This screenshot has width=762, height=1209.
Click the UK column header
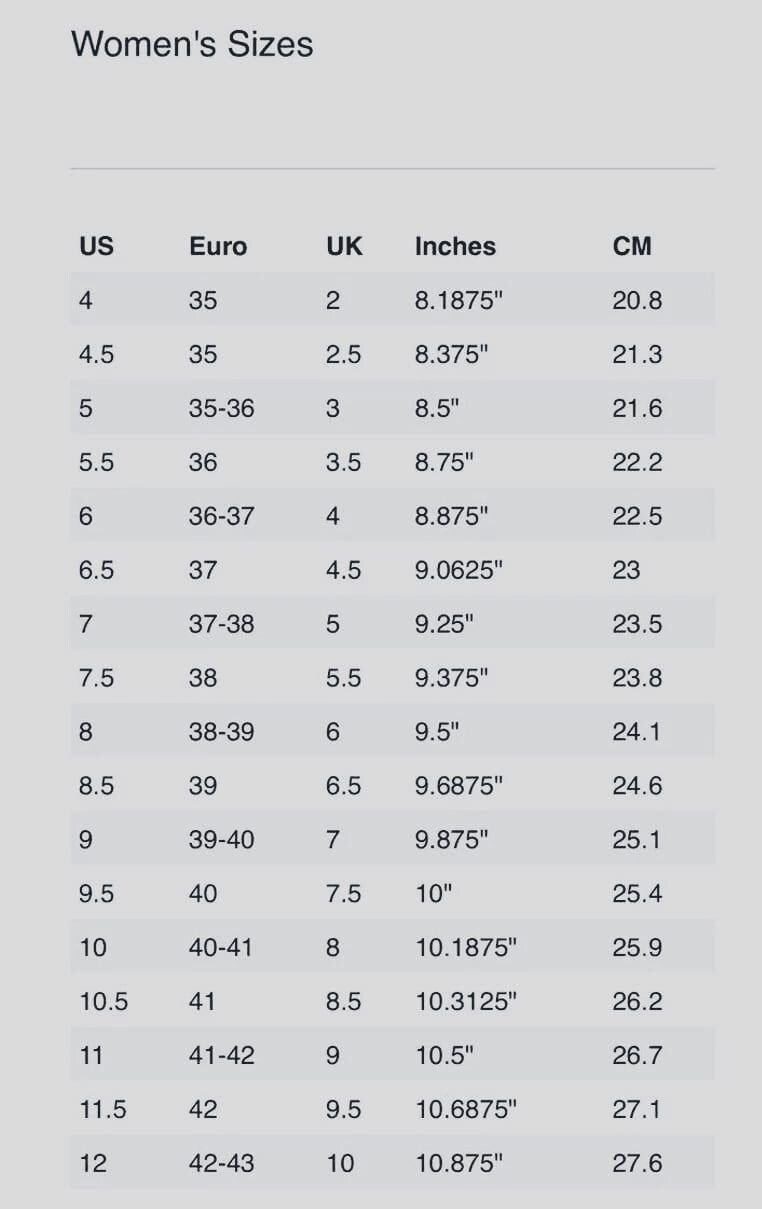point(344,246)
